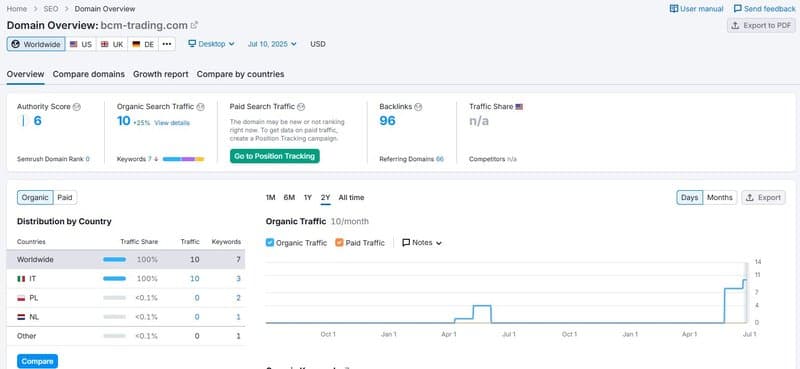Click the Netherlands flag in NL row
This screenshot has width=800, height=369.
pos(21,317)
